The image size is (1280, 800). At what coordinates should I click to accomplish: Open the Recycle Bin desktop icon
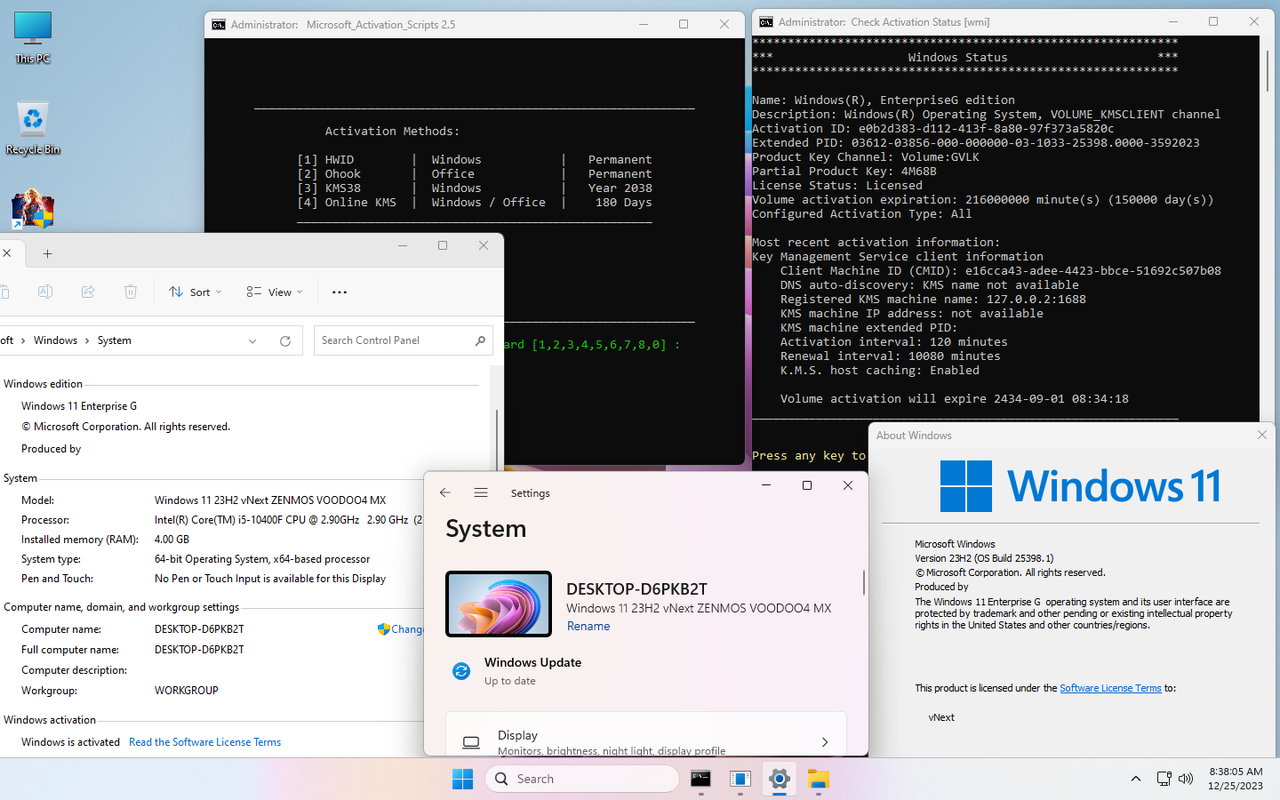tap(32, 128)
